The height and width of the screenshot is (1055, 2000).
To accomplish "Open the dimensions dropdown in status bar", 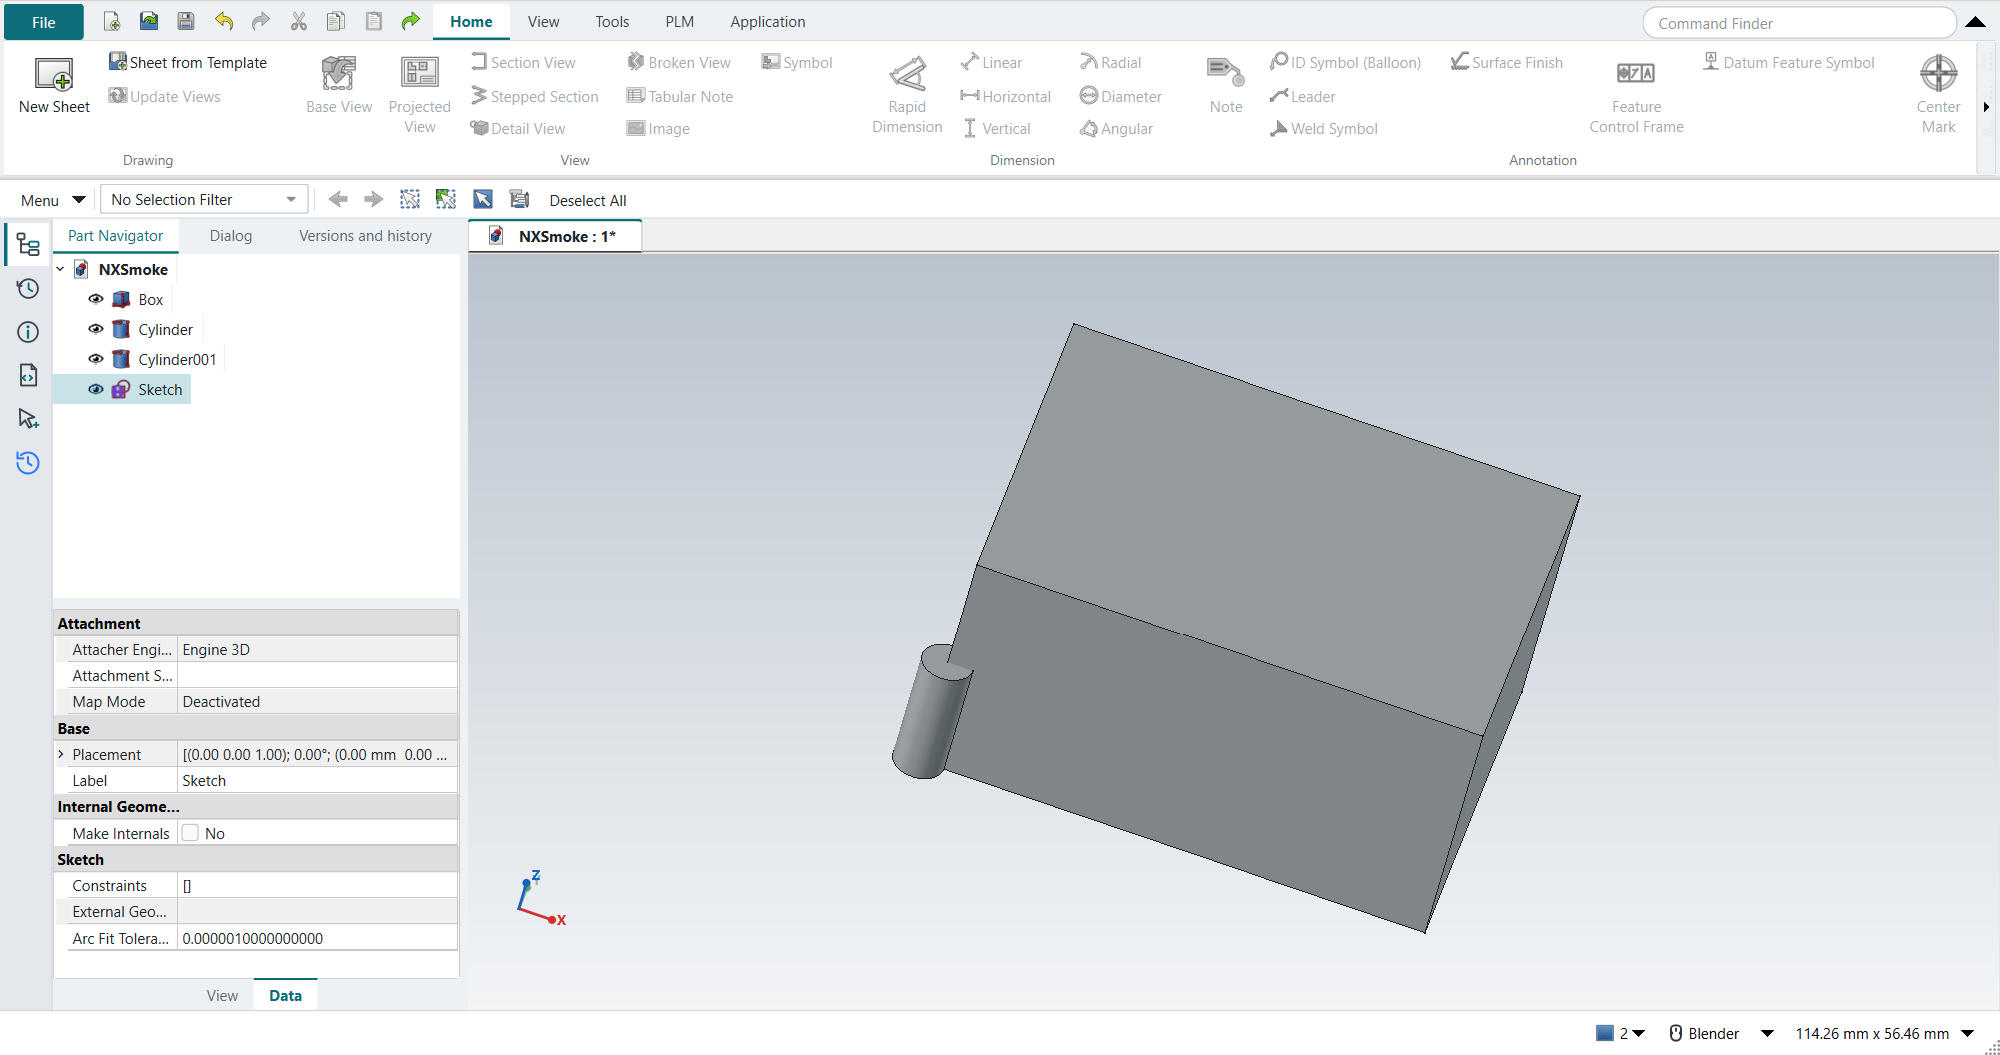I will click(1967, 1033).
